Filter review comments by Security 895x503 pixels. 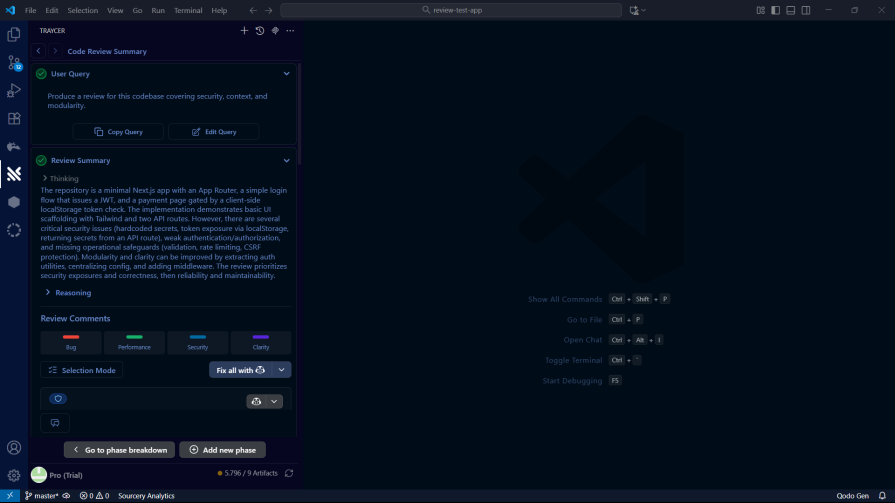198,342
